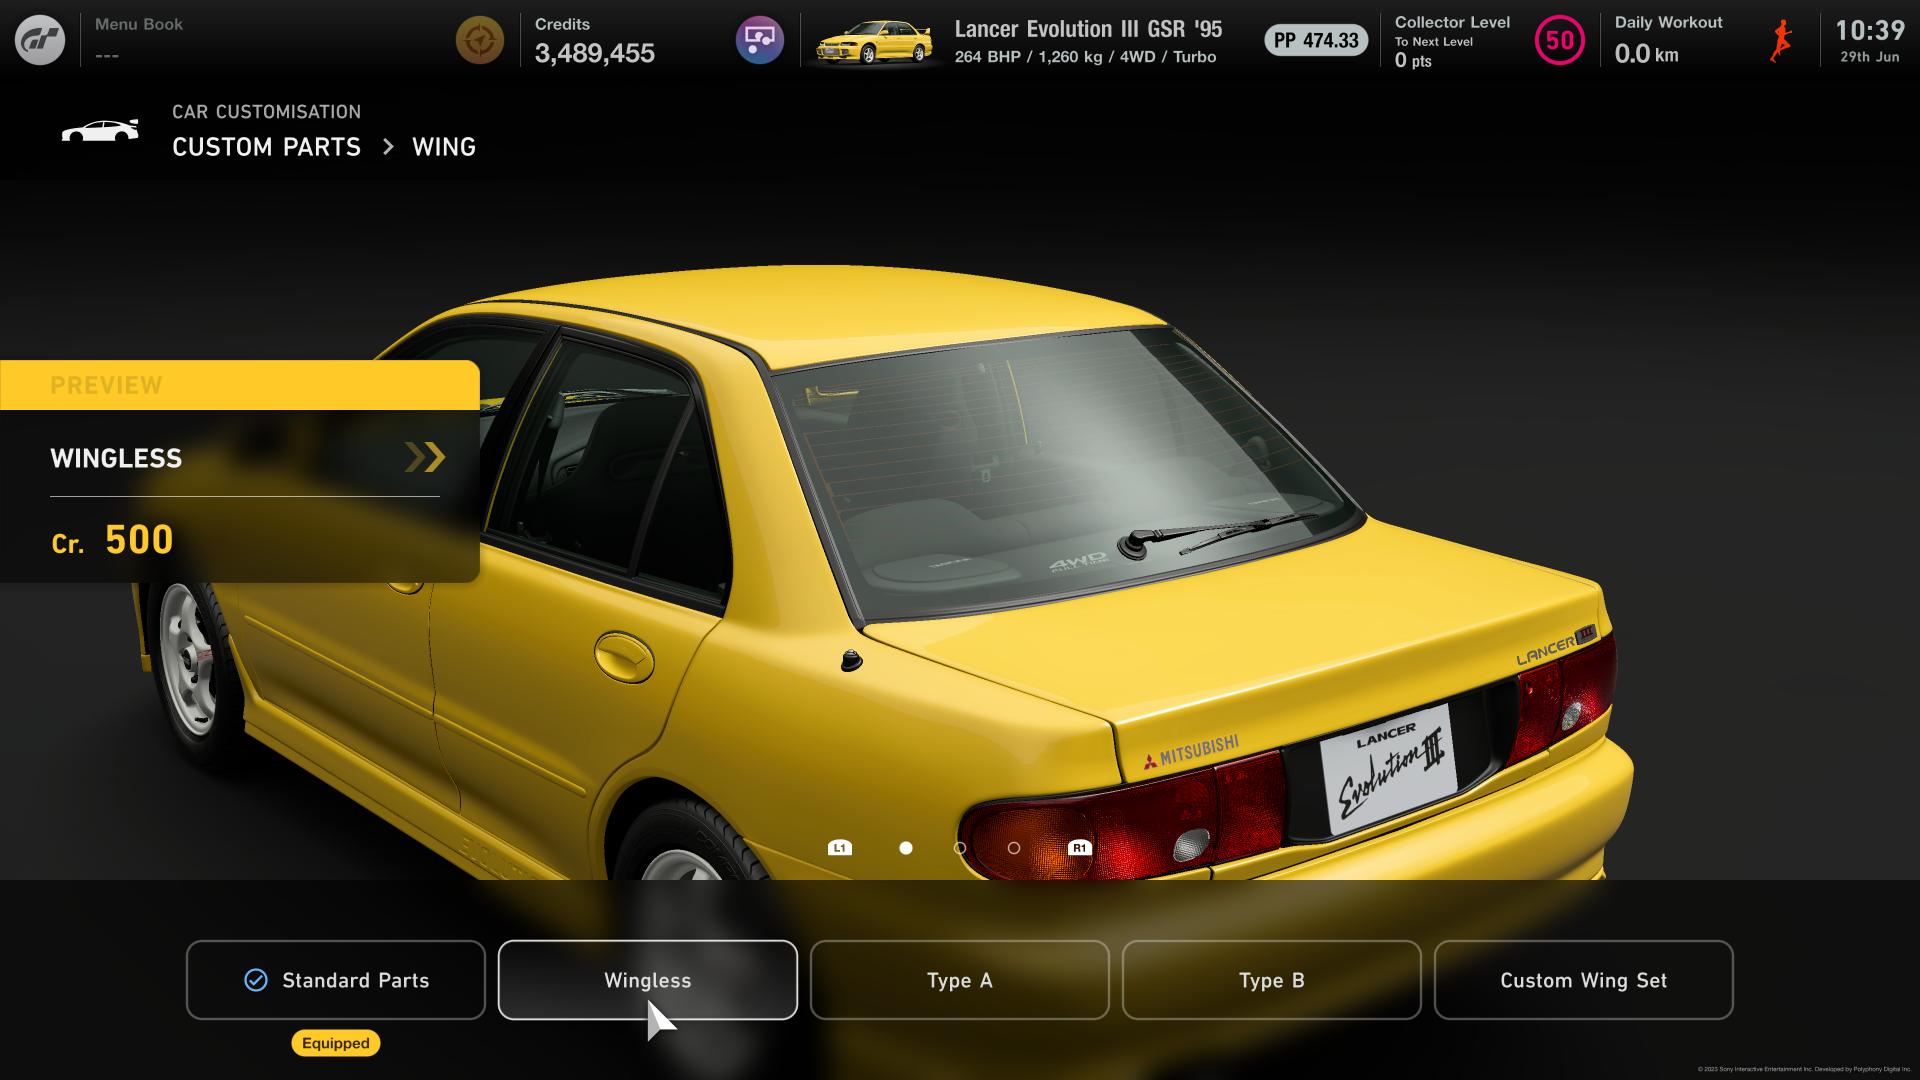Click the PREVIEW header bar
Screen dimensions: 1920x1080
coord(240,385)
